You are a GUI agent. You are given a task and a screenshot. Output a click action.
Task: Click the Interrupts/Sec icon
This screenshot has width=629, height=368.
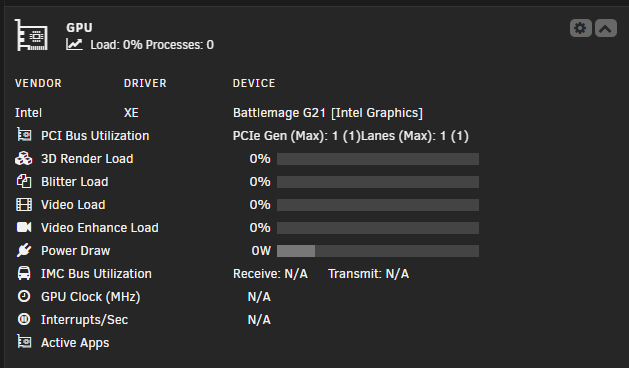tap(24, 319)
